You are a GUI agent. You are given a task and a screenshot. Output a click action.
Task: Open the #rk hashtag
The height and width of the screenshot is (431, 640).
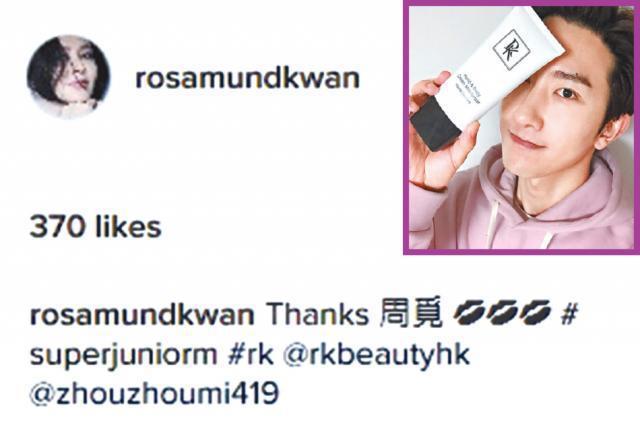coord(251,355)
